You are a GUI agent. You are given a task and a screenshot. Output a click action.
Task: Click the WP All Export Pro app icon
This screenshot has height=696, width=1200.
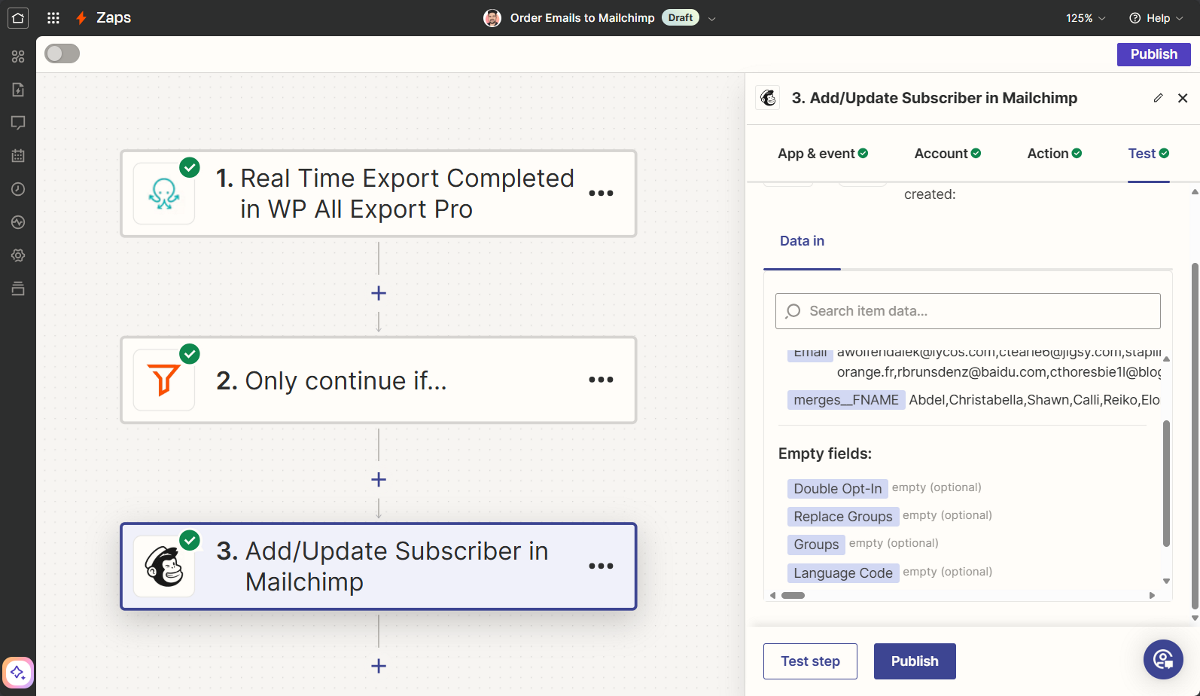pos(164,194)
